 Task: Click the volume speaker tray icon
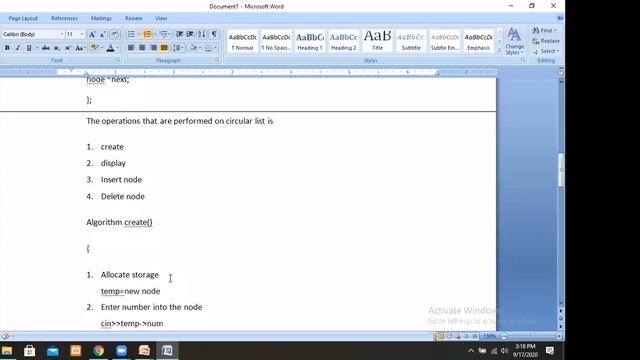click(x=504, y=351)
